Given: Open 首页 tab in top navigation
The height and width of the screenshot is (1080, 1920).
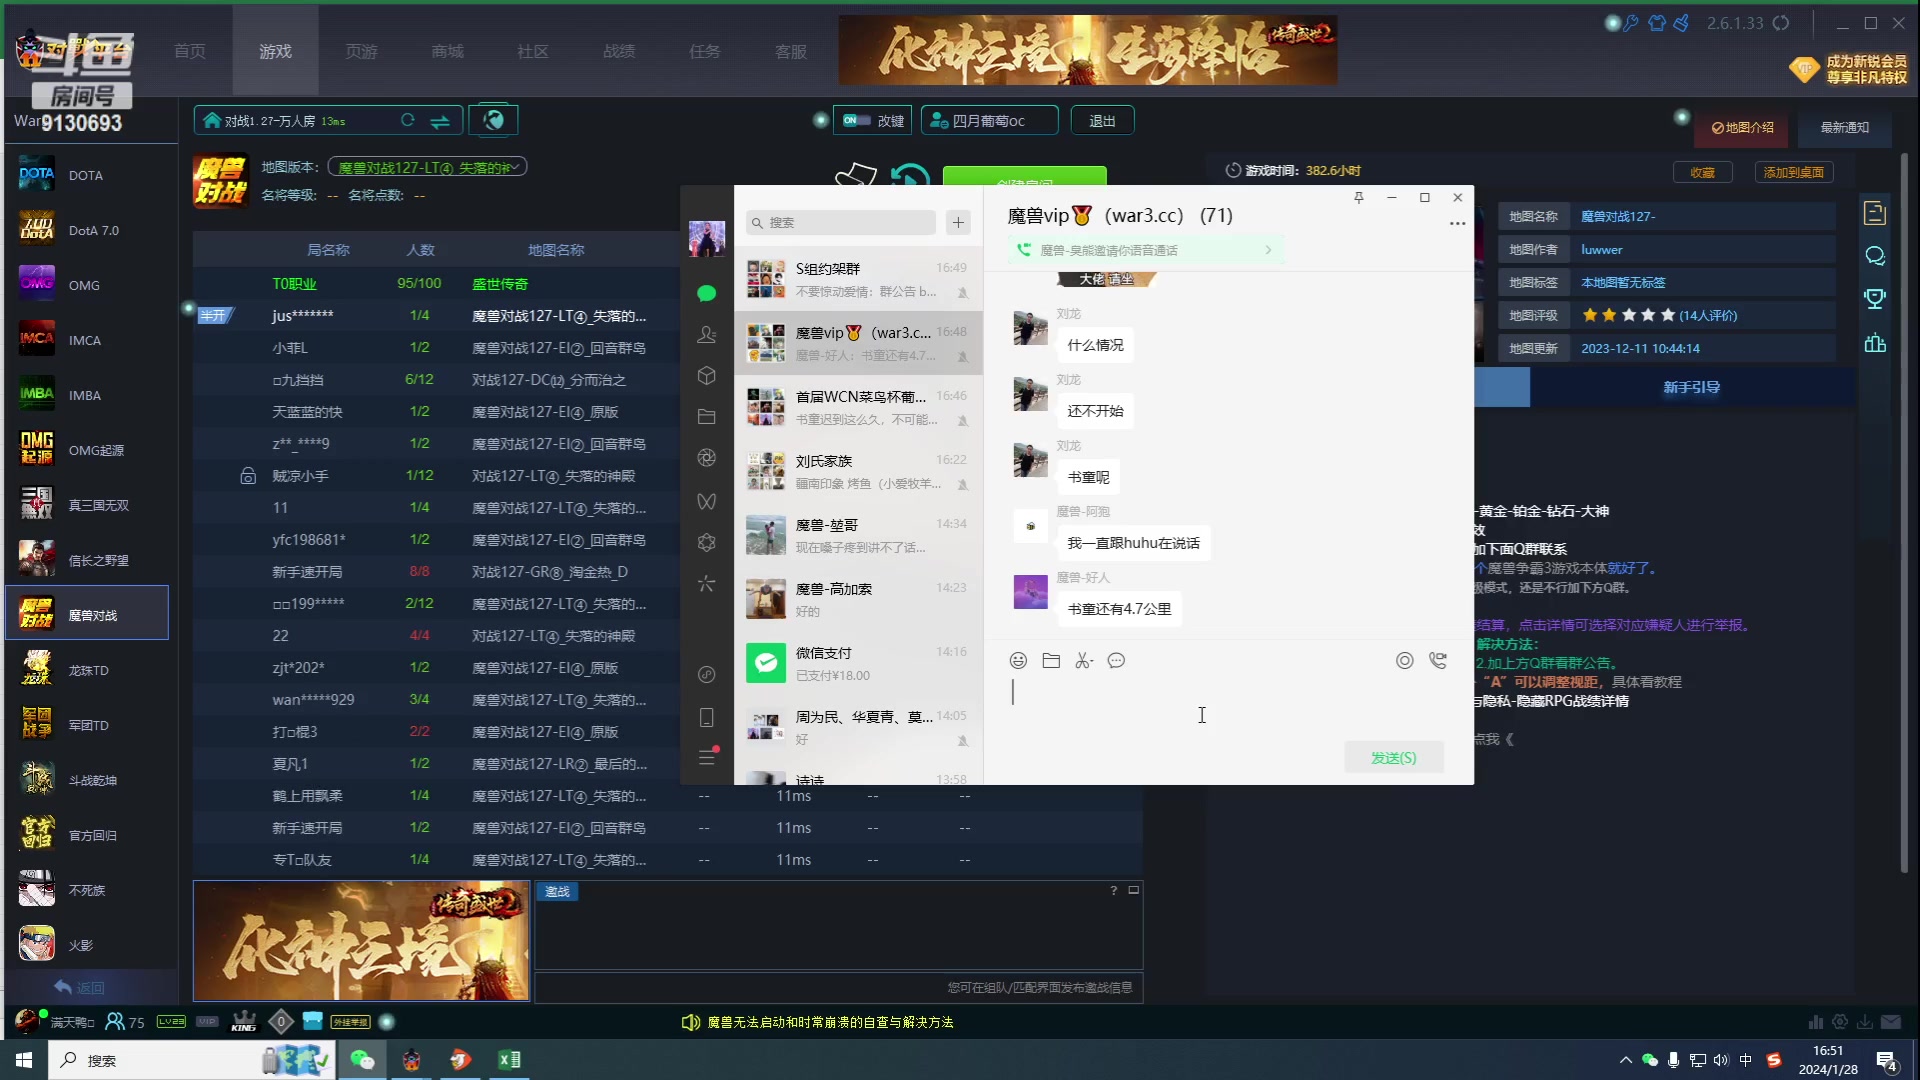Looking at the screenshot, I should [190, 51].
